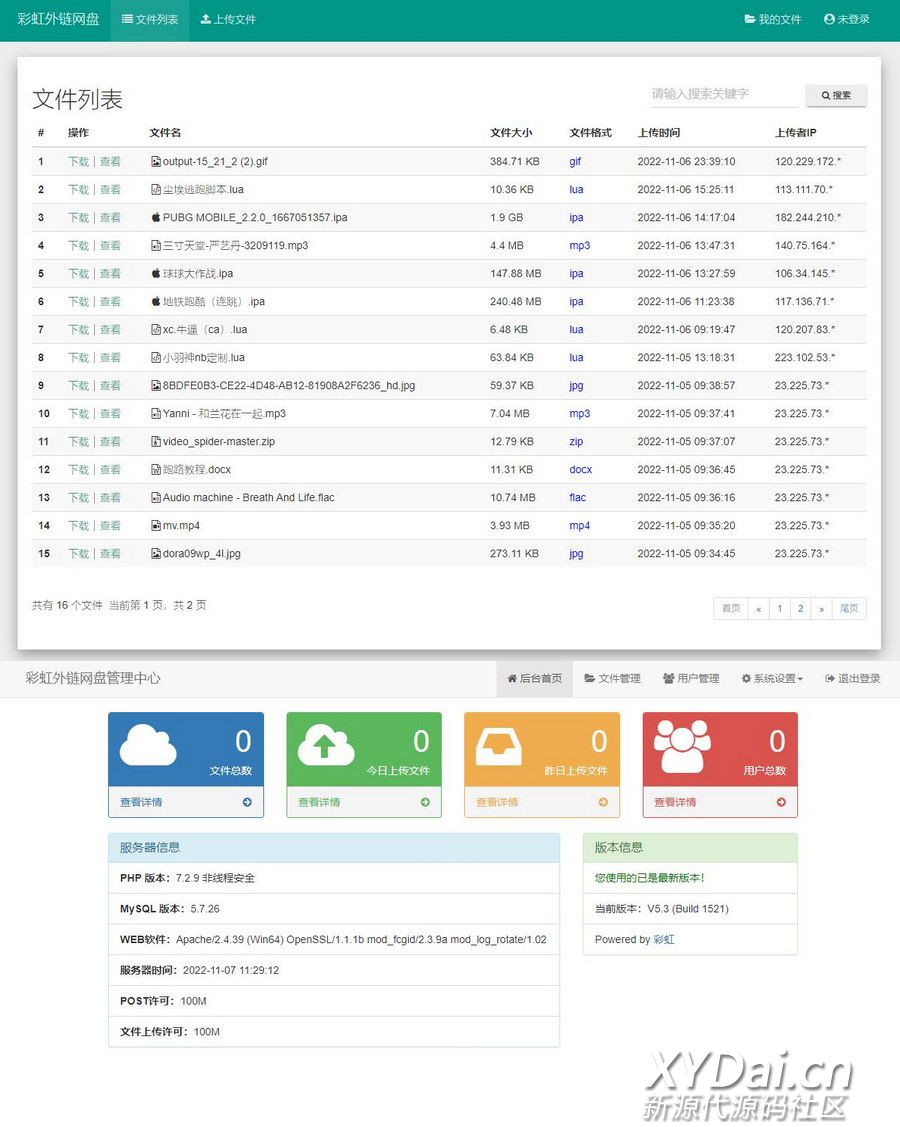Go to page 2 of file list
The width and height of the screenshot is (900, 1127).
(x=800, y=609)
